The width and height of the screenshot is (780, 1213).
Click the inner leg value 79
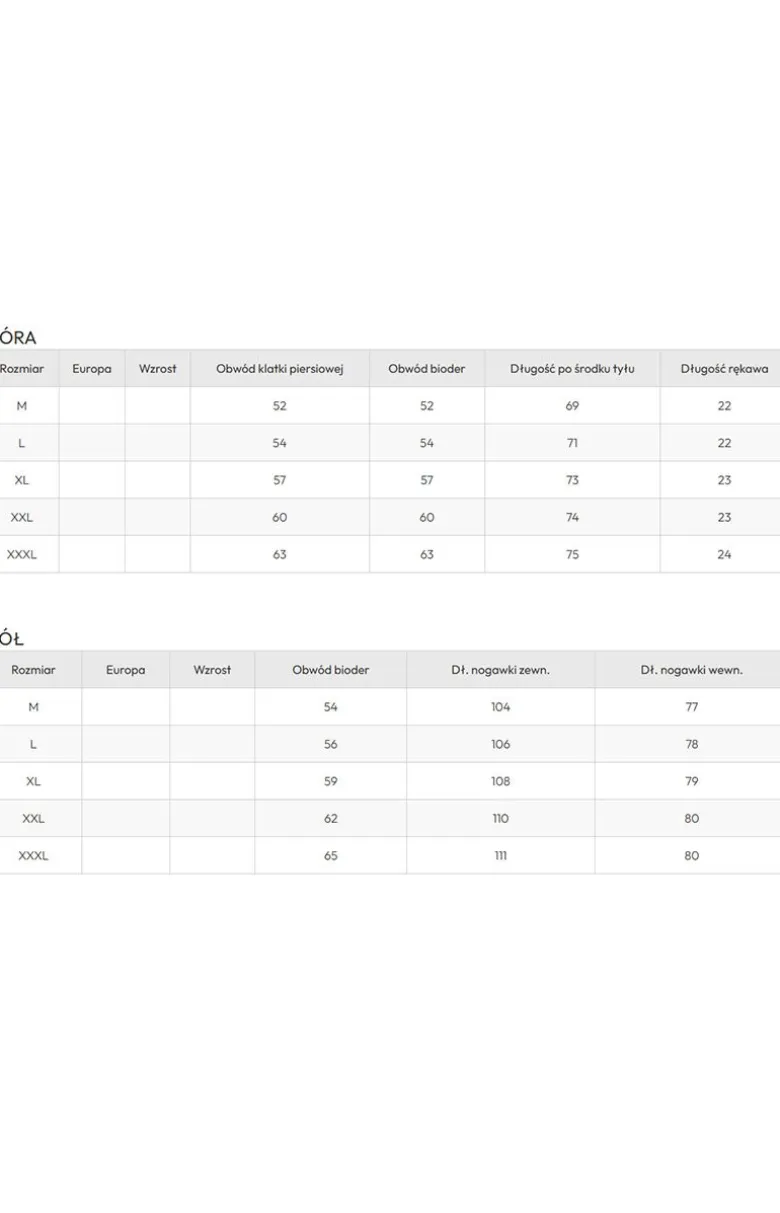tap(692, 781)
